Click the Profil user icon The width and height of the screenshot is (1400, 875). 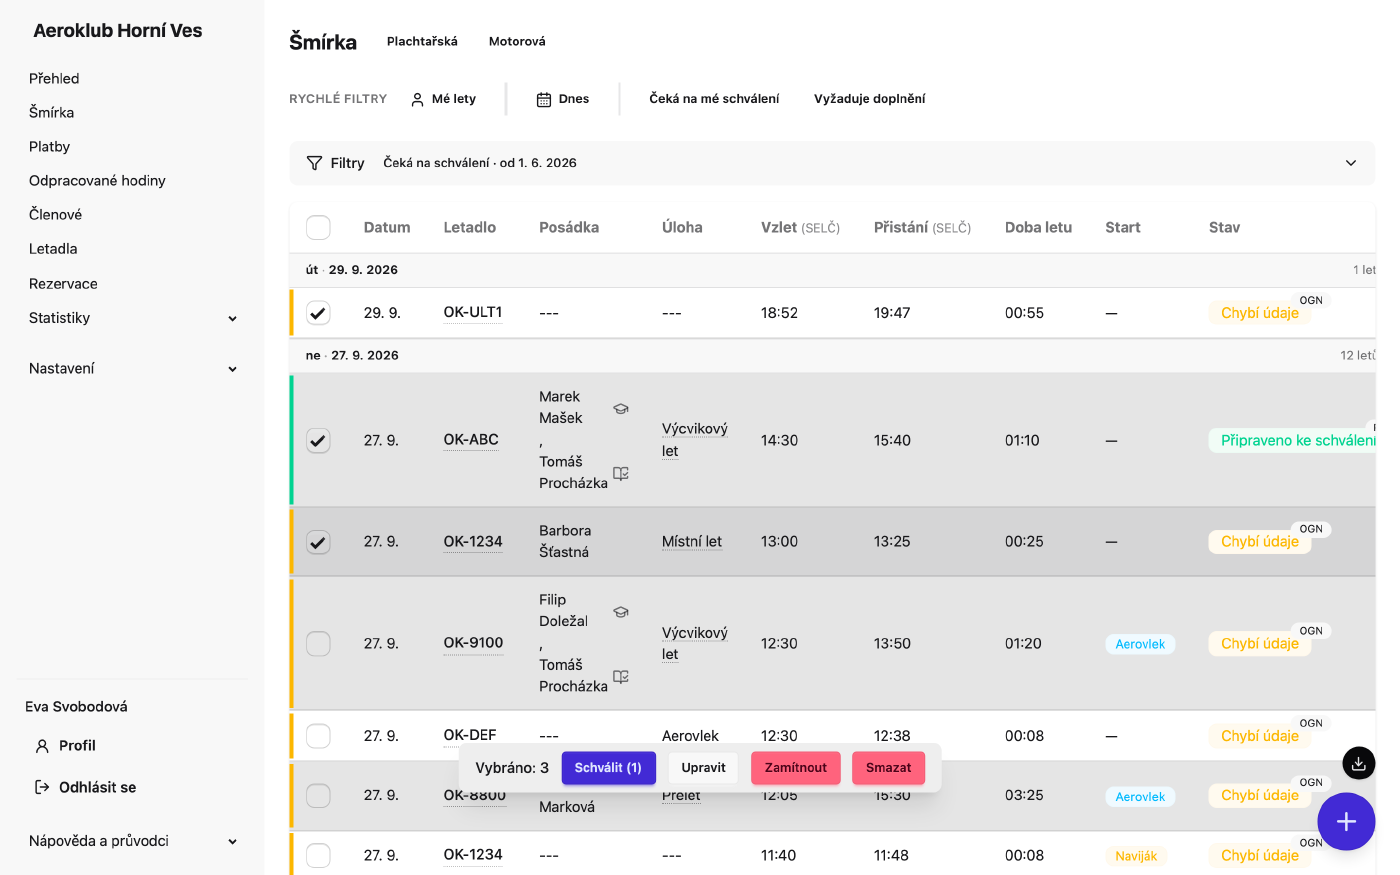[42, 746]
